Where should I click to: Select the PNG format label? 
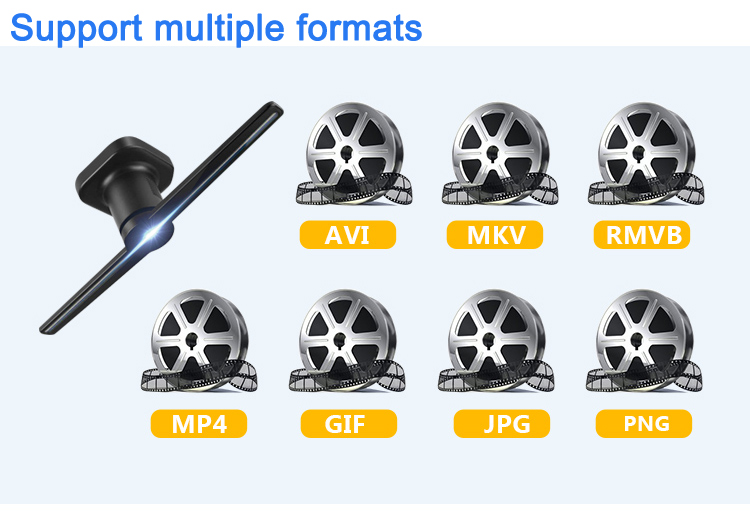tap(644, 423)
